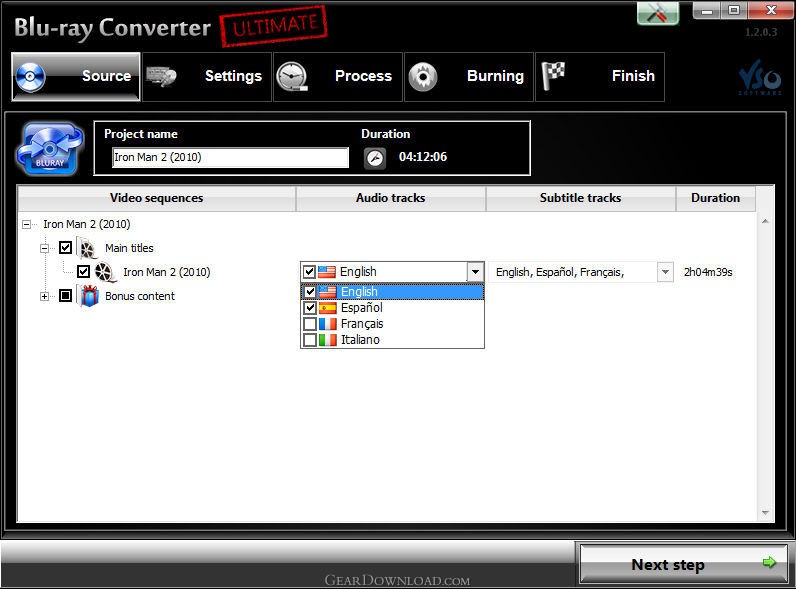Screen dimensions: 796x589
Task: Enable the Français audio track checkbox
Action: coord(310,324)
